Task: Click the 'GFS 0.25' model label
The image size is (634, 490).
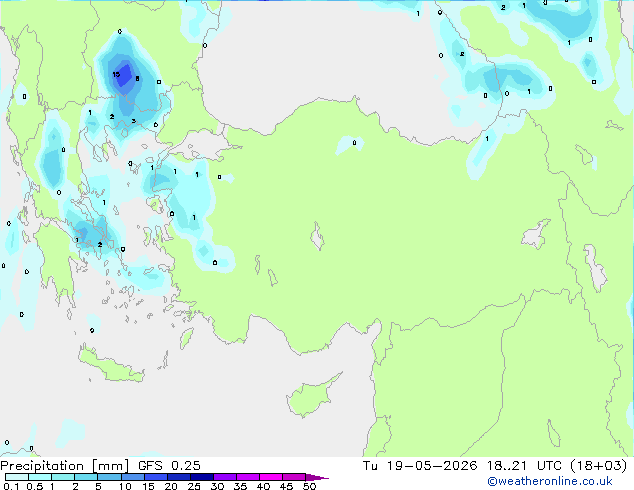Action: pos(169,466)
